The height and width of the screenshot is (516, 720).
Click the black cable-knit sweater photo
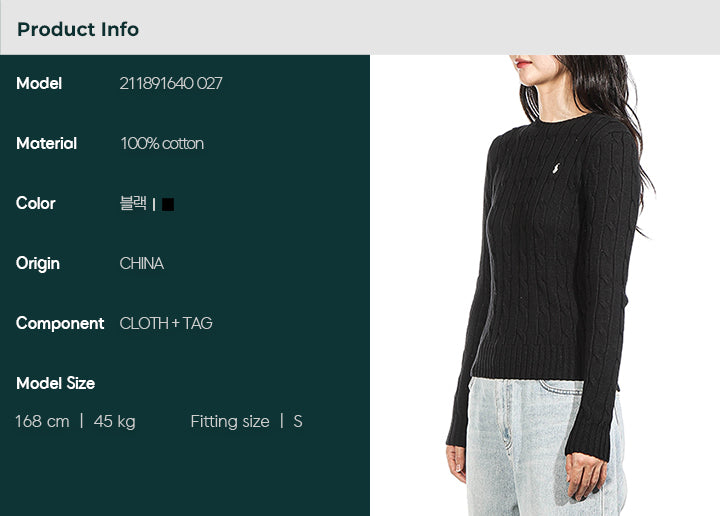coord(544,285)
